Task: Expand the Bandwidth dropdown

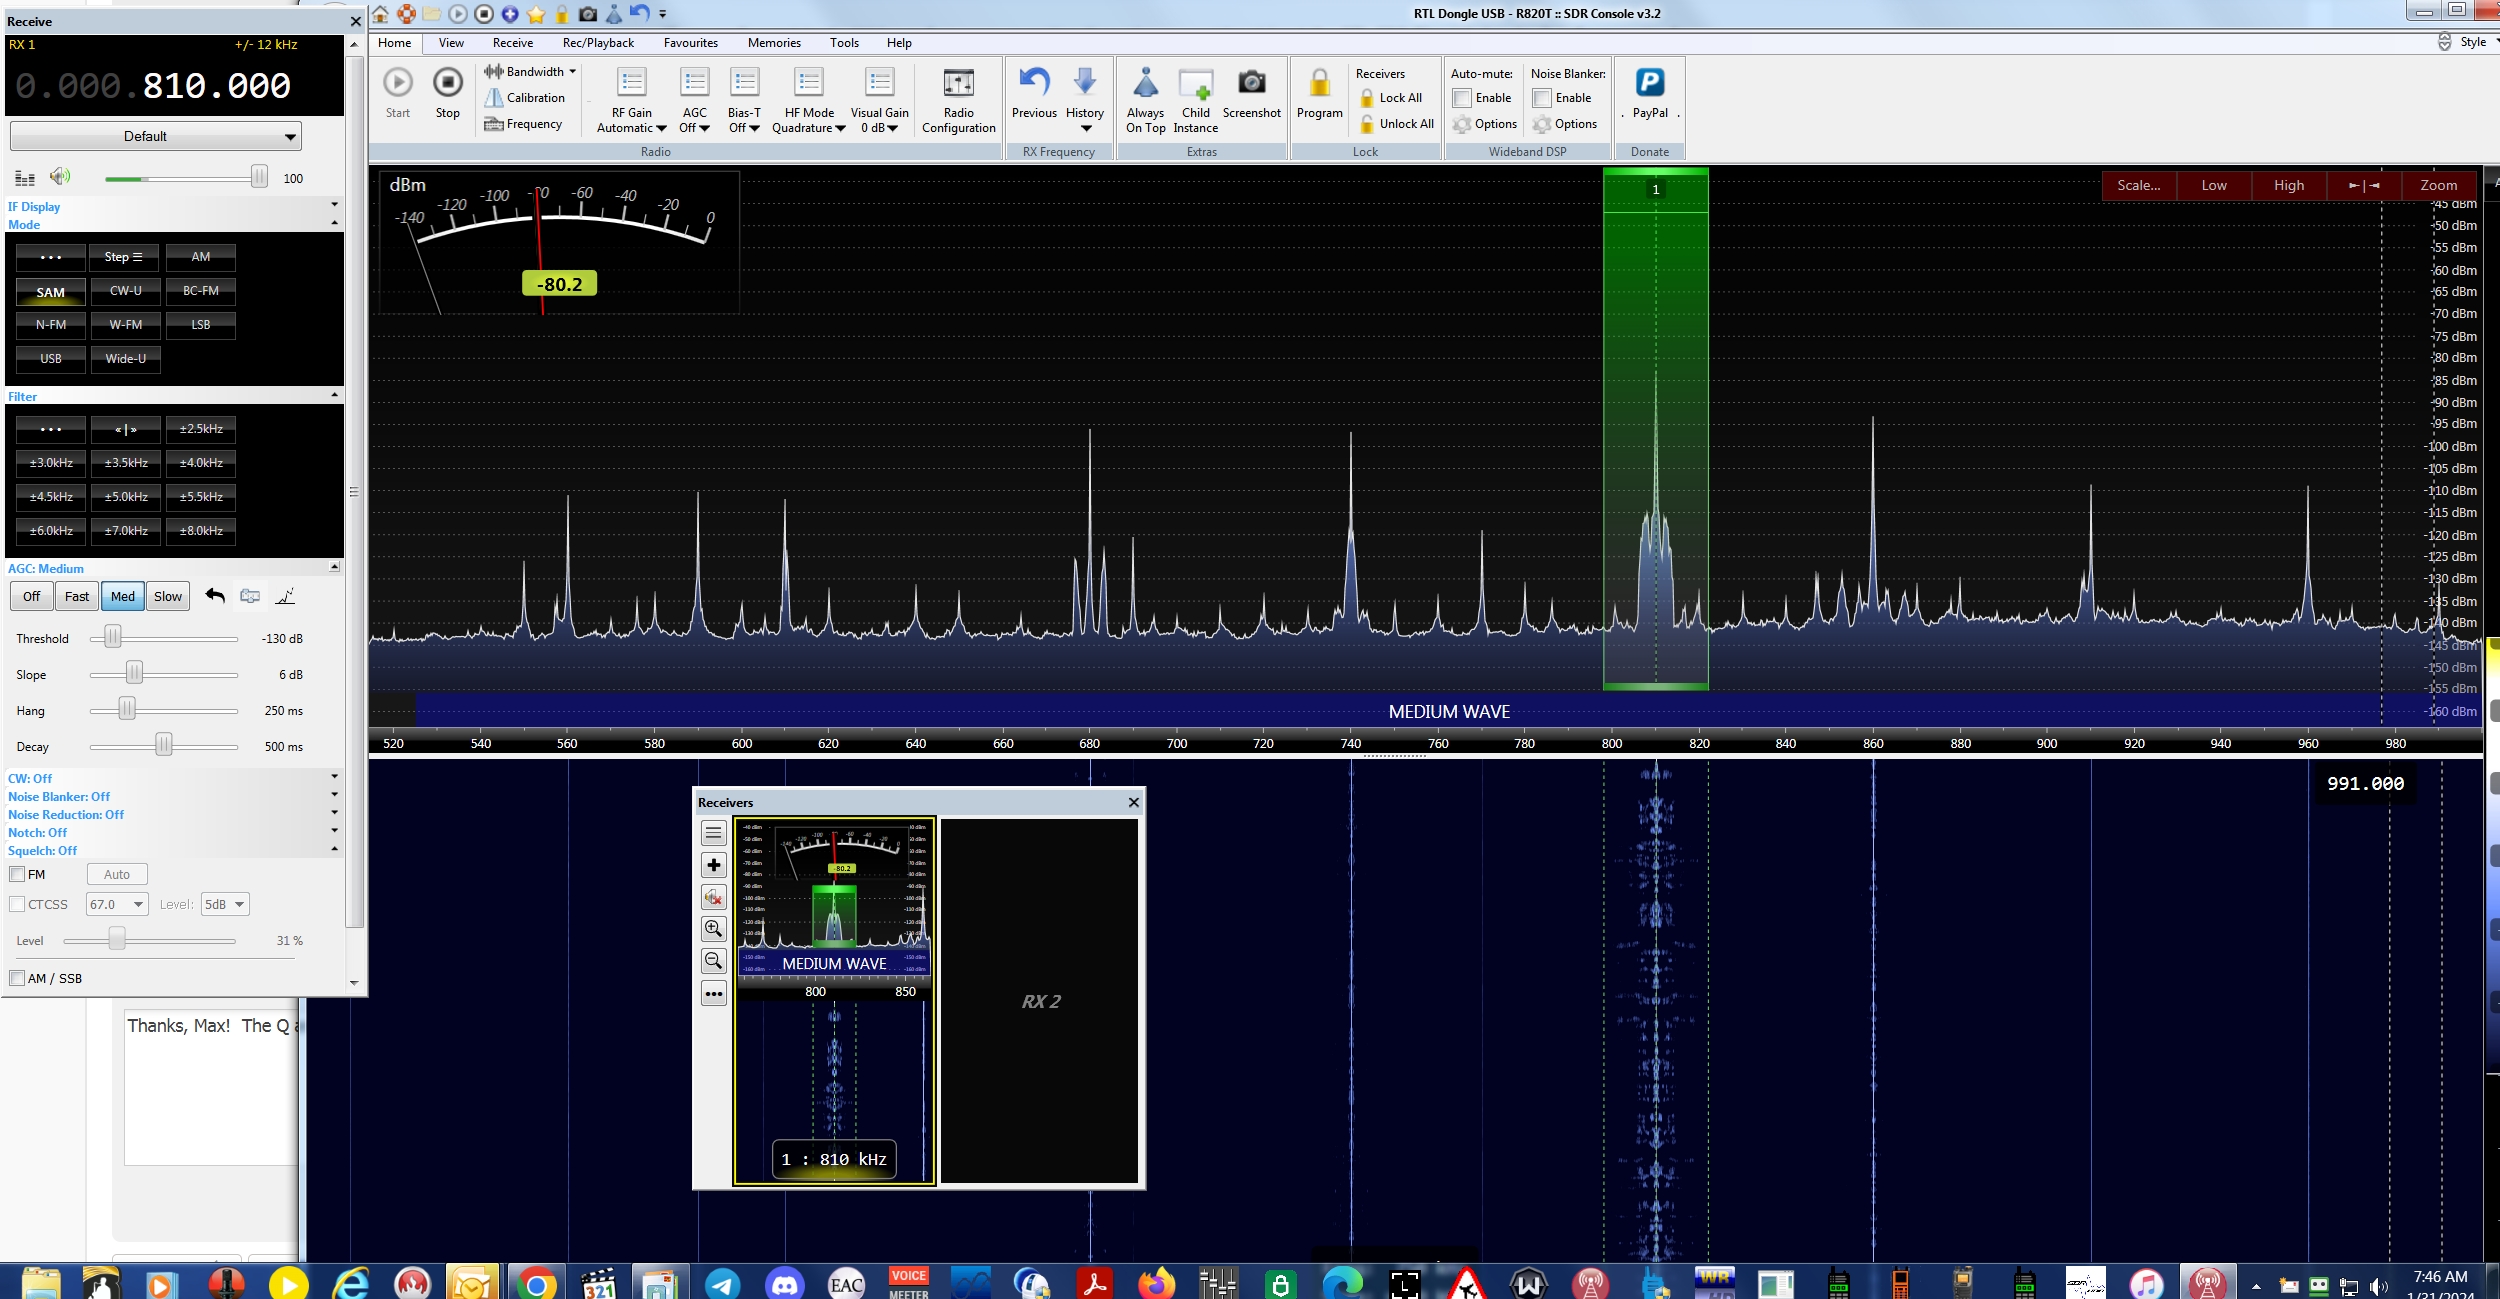Action: [530, 71]
